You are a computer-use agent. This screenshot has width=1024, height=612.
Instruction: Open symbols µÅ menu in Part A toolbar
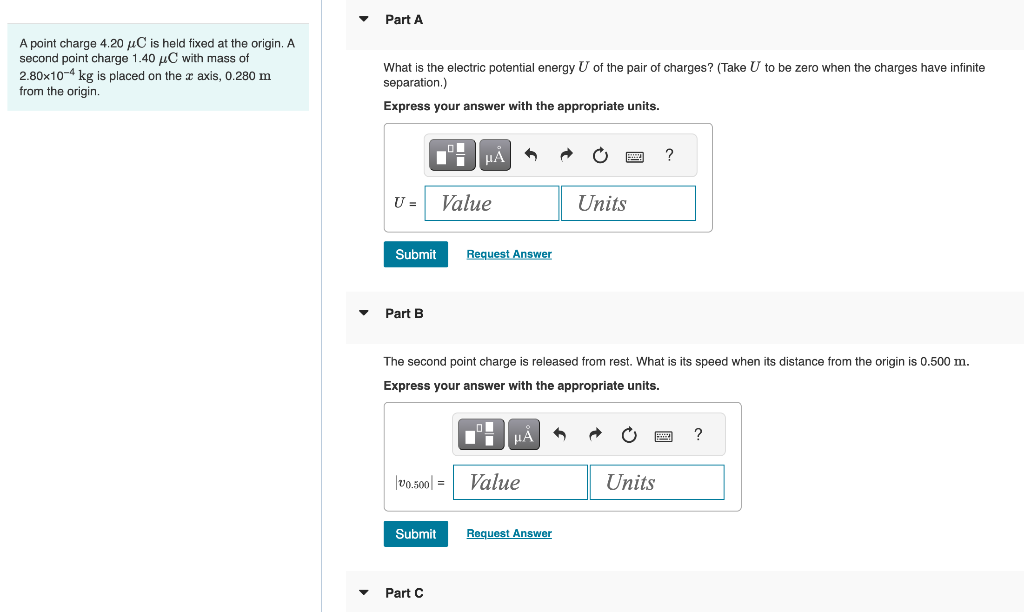(495, 155)
